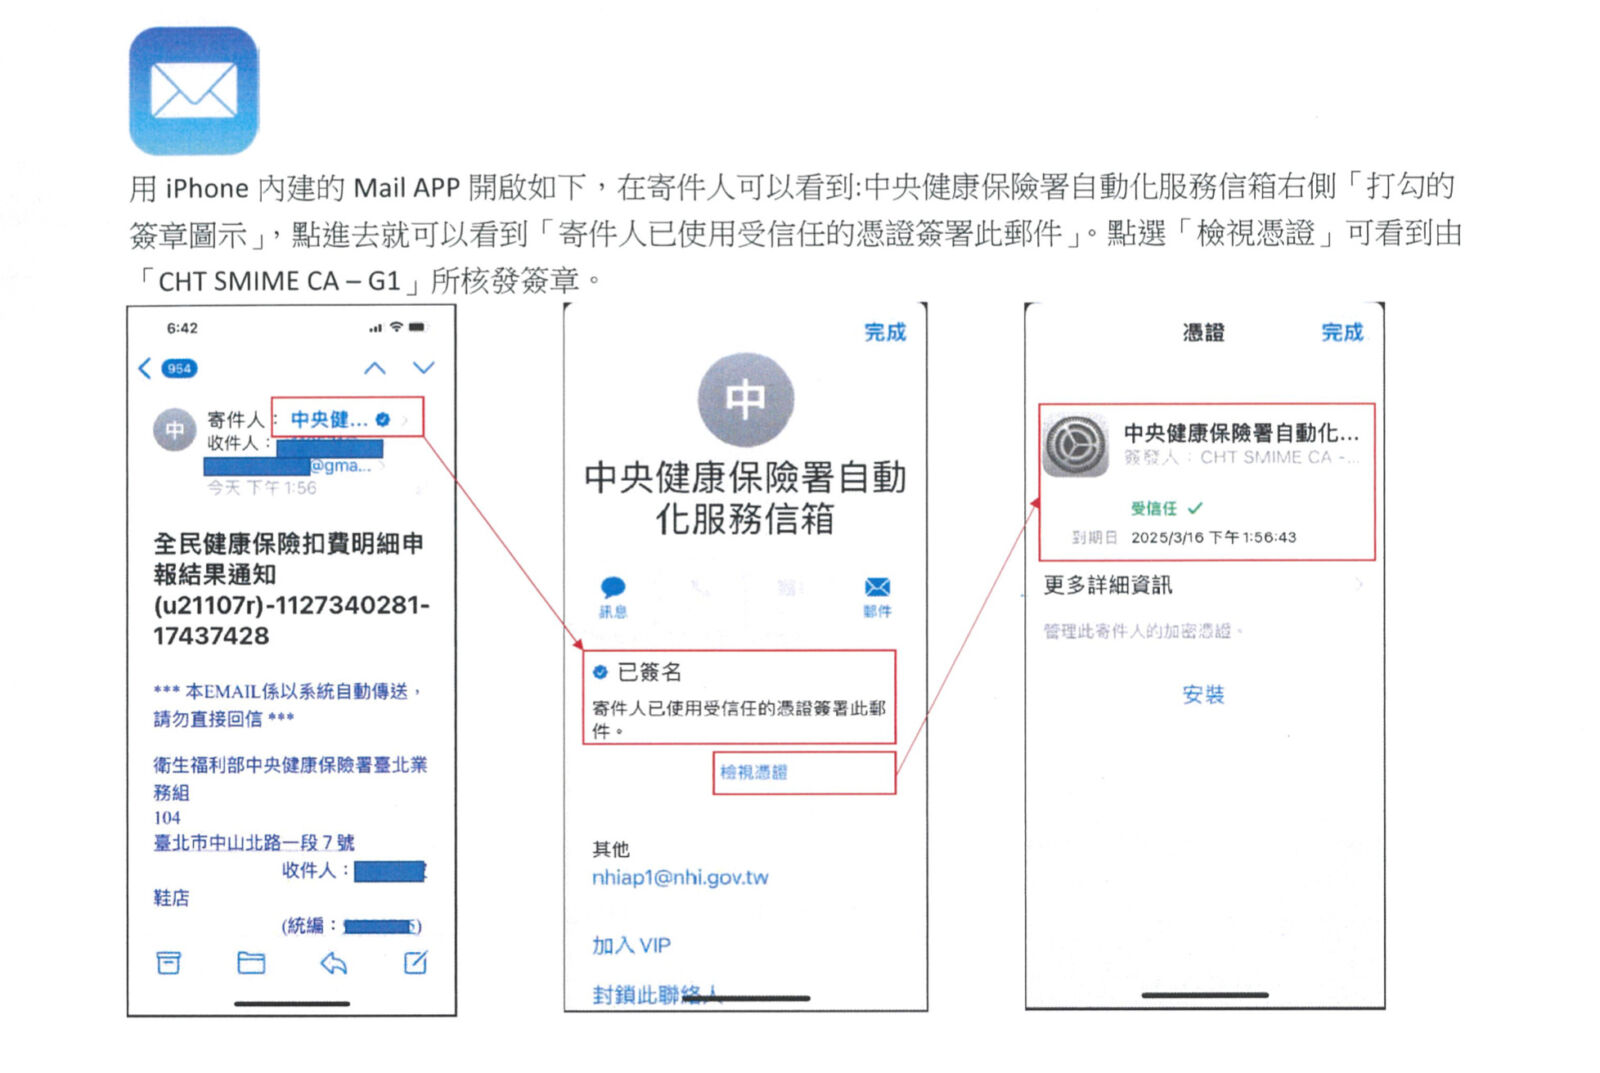
Task: Tap the 今天 下午 1:56 timestamp
Action: tap(262, 488)
